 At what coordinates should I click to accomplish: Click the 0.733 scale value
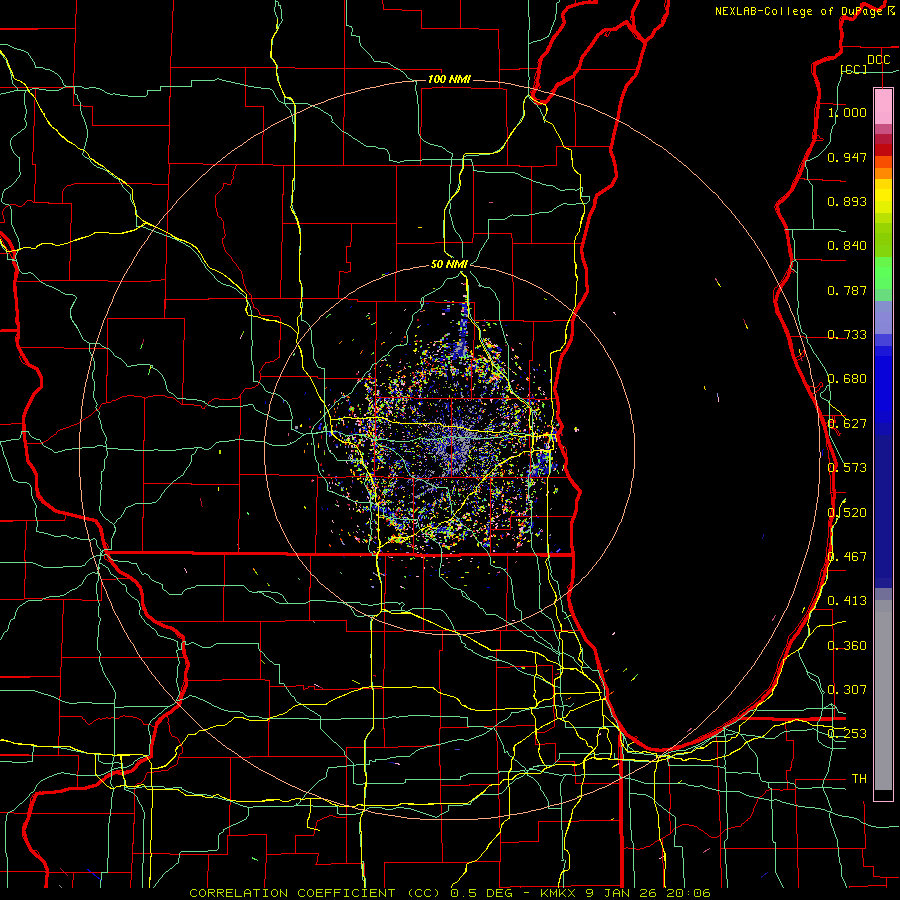point(847,335)
